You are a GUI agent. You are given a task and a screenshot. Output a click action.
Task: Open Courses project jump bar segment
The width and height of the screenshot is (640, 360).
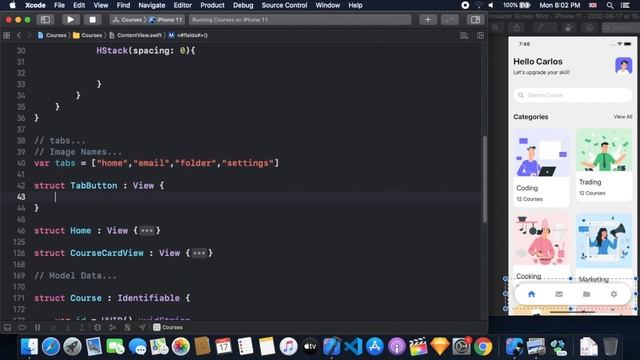(x=52, y=36)
